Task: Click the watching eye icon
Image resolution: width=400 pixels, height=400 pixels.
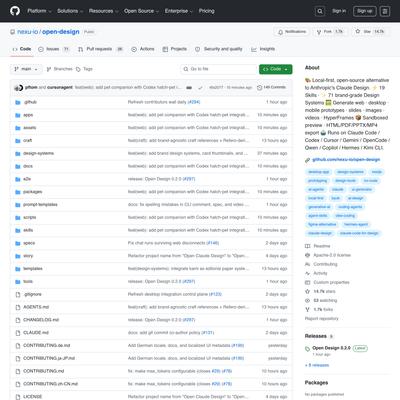Action: (x=307, y=301)
